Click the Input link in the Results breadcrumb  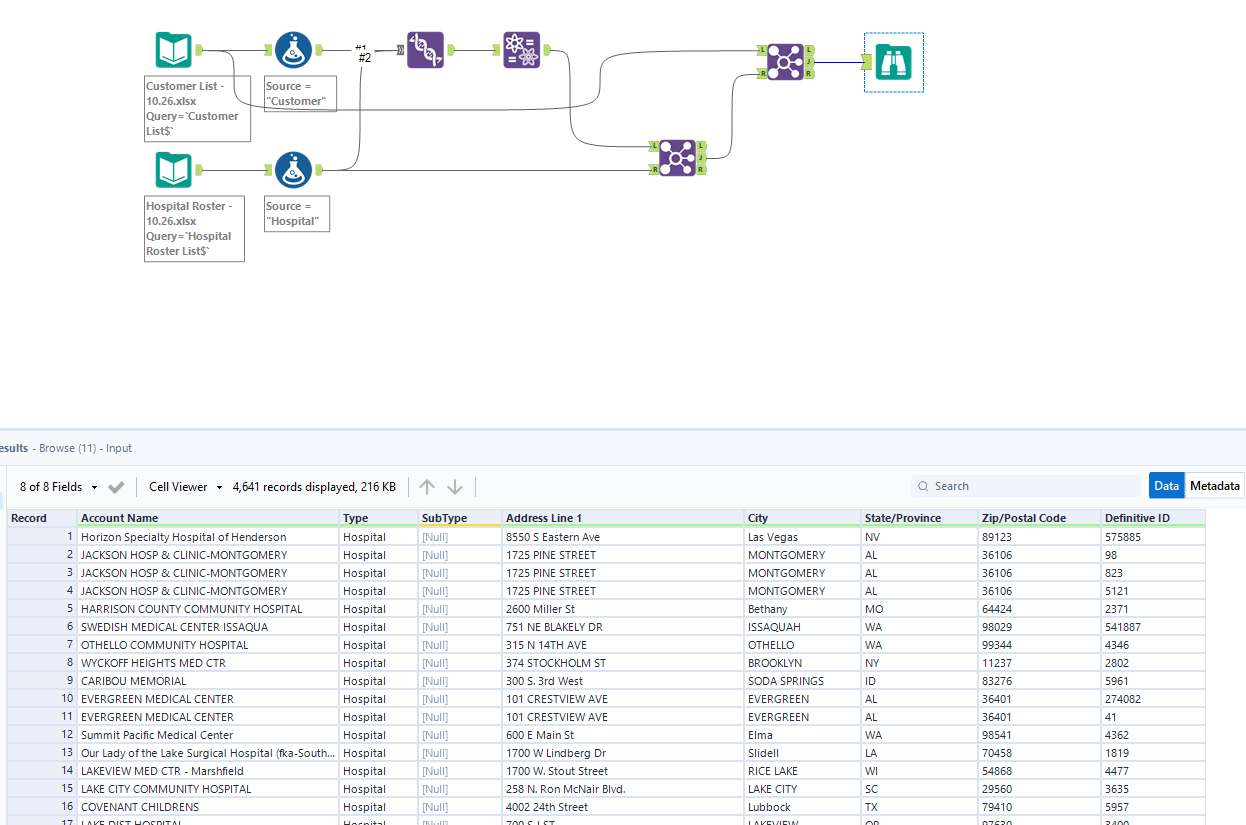coord(119,448)
